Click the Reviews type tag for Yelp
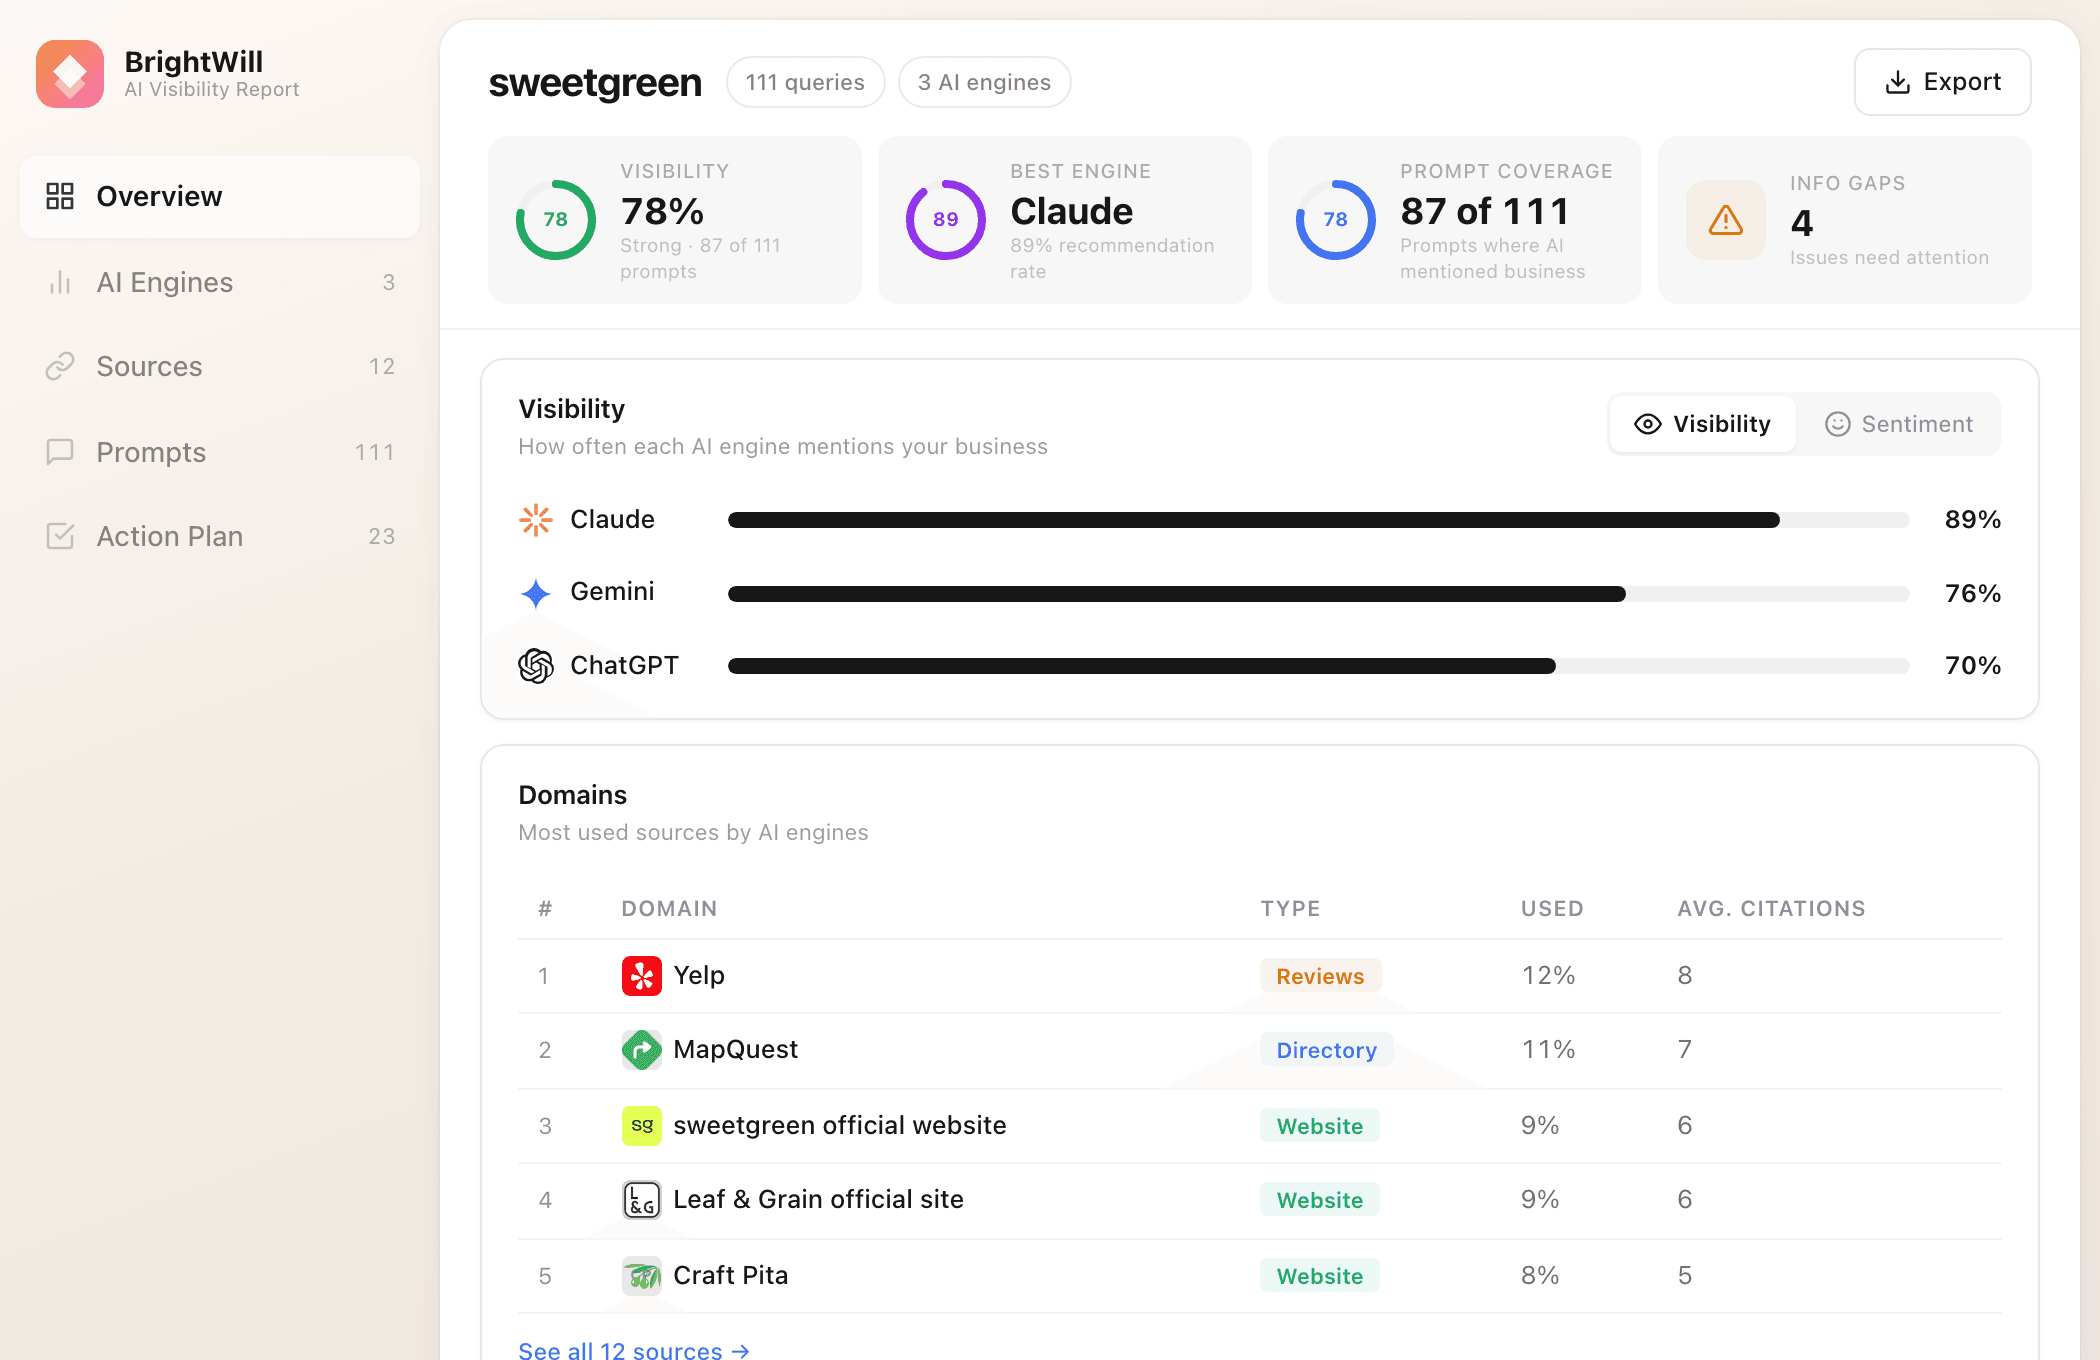Image resolution: width=2100 pixels, height=1360 pixels. point(1320,976)
